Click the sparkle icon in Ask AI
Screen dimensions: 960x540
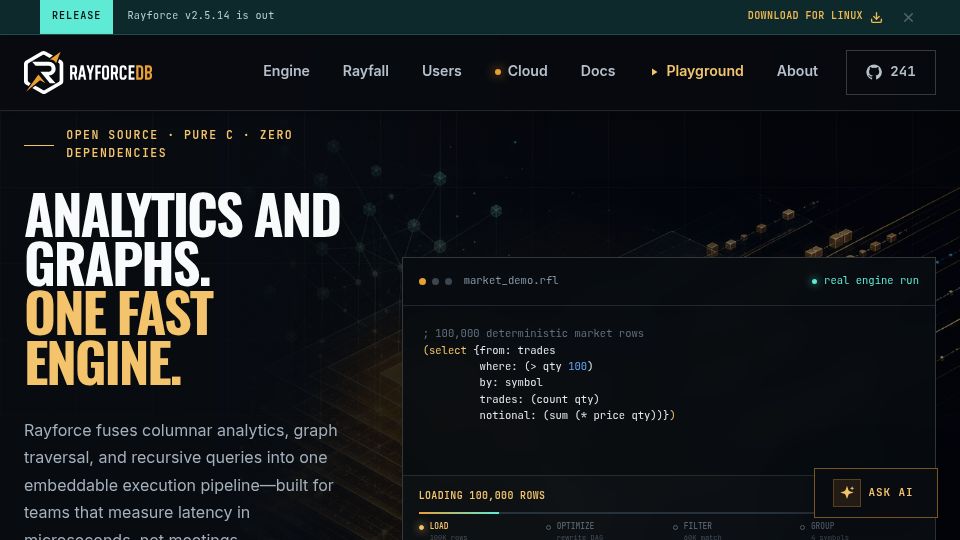[x=847, y=492]
